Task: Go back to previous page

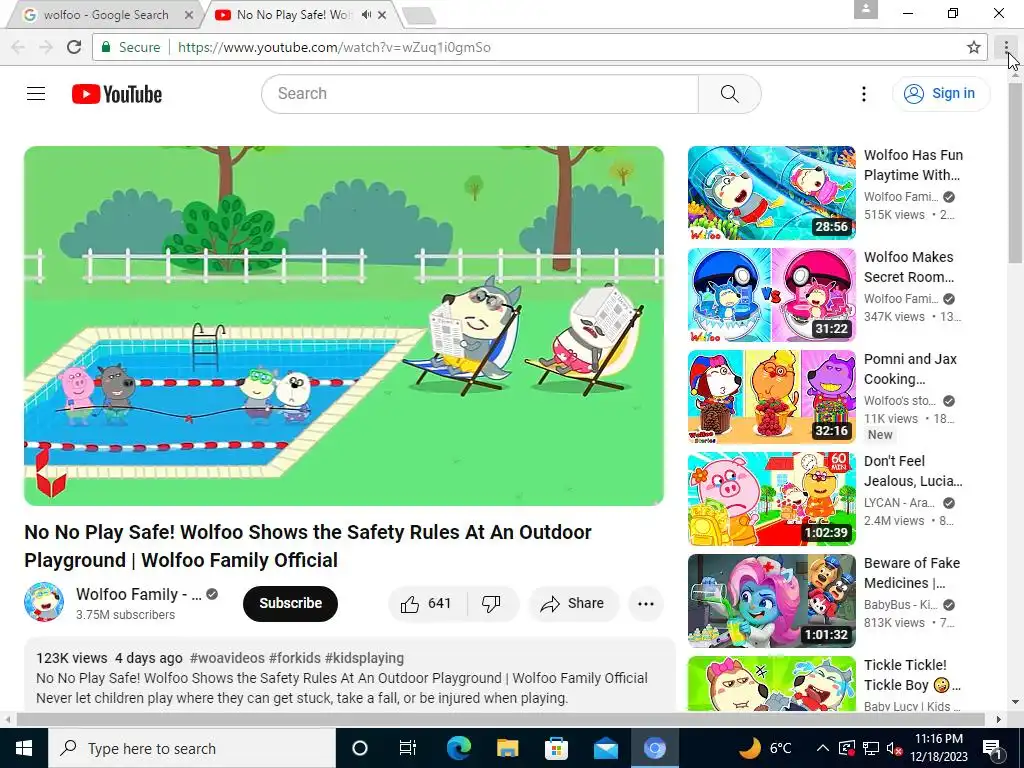Action: (x=18, y=47)
